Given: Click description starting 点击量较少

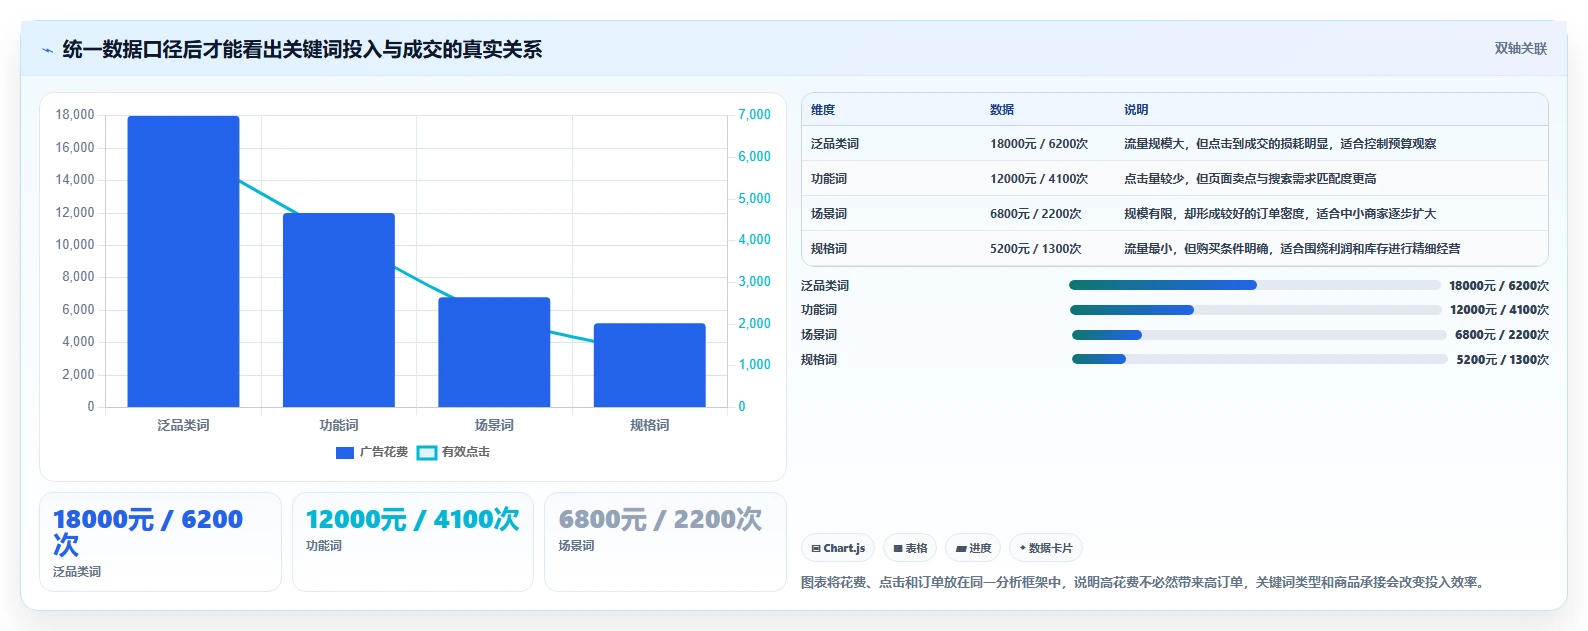Looking at the screenshot, I should 1250,179.
